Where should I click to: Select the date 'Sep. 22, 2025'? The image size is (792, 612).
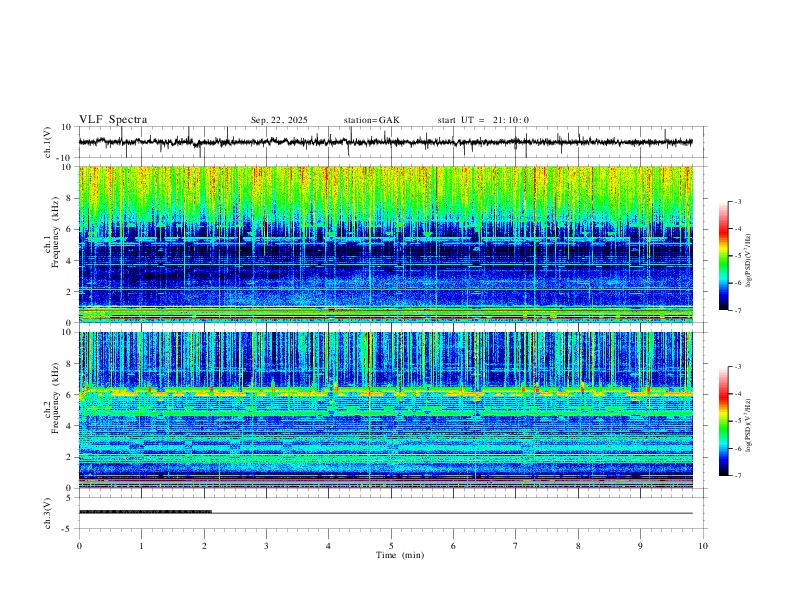(x=279, y=120)
